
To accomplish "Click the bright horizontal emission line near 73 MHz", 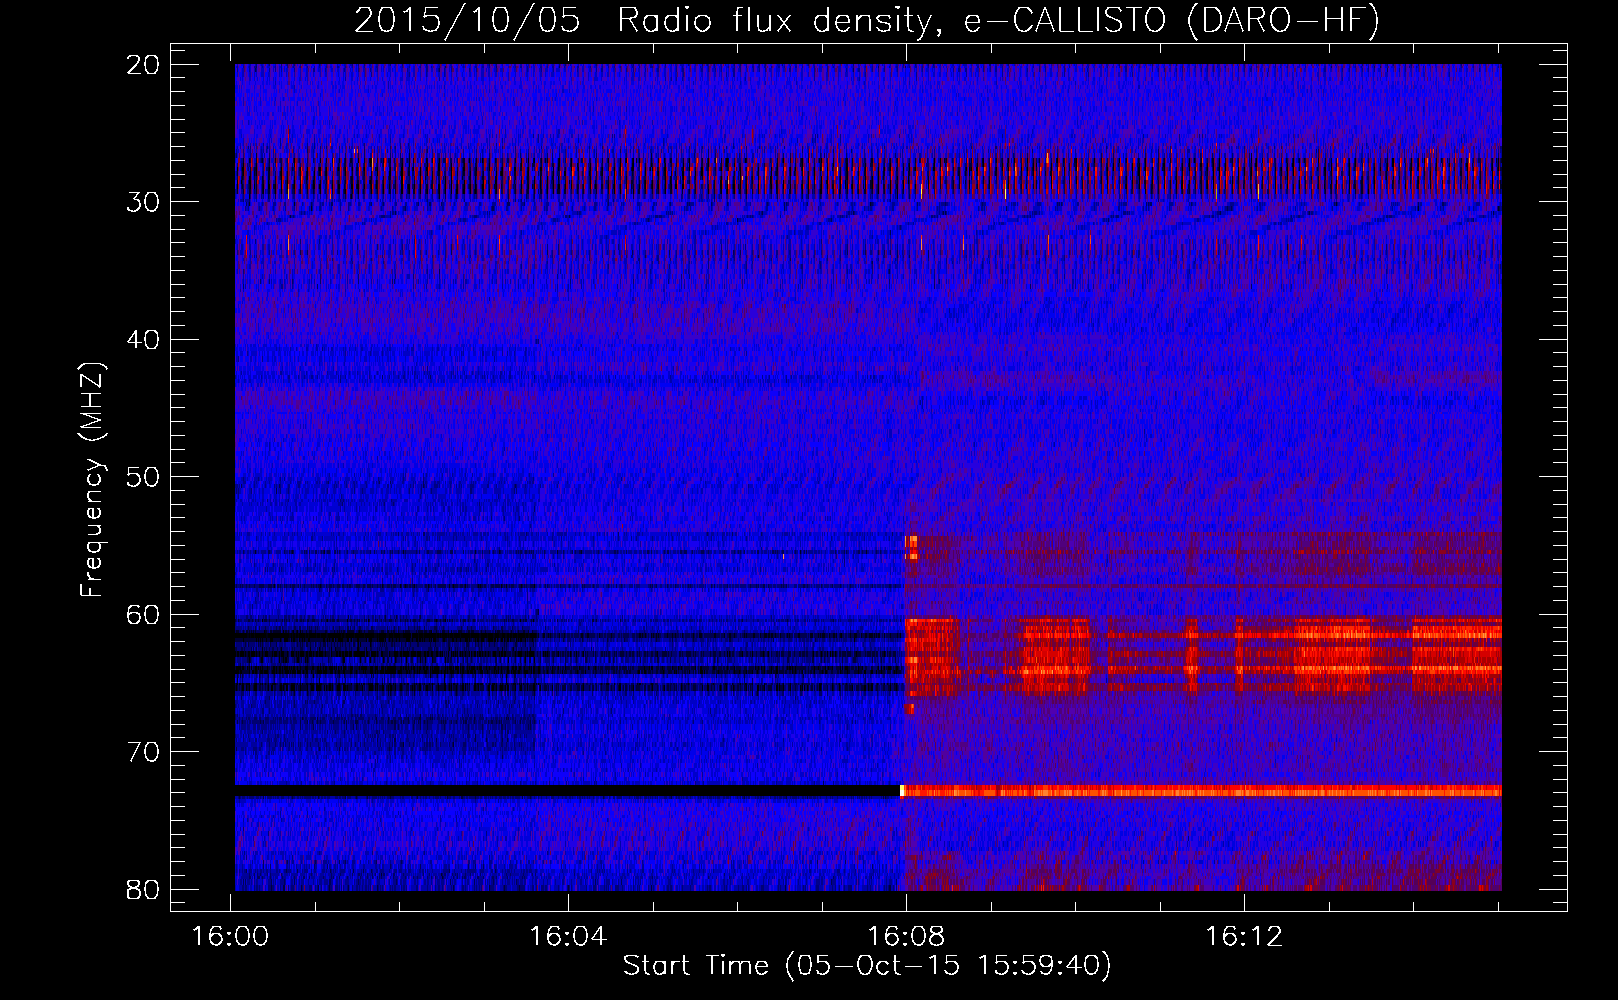I will pos(1201,791).
